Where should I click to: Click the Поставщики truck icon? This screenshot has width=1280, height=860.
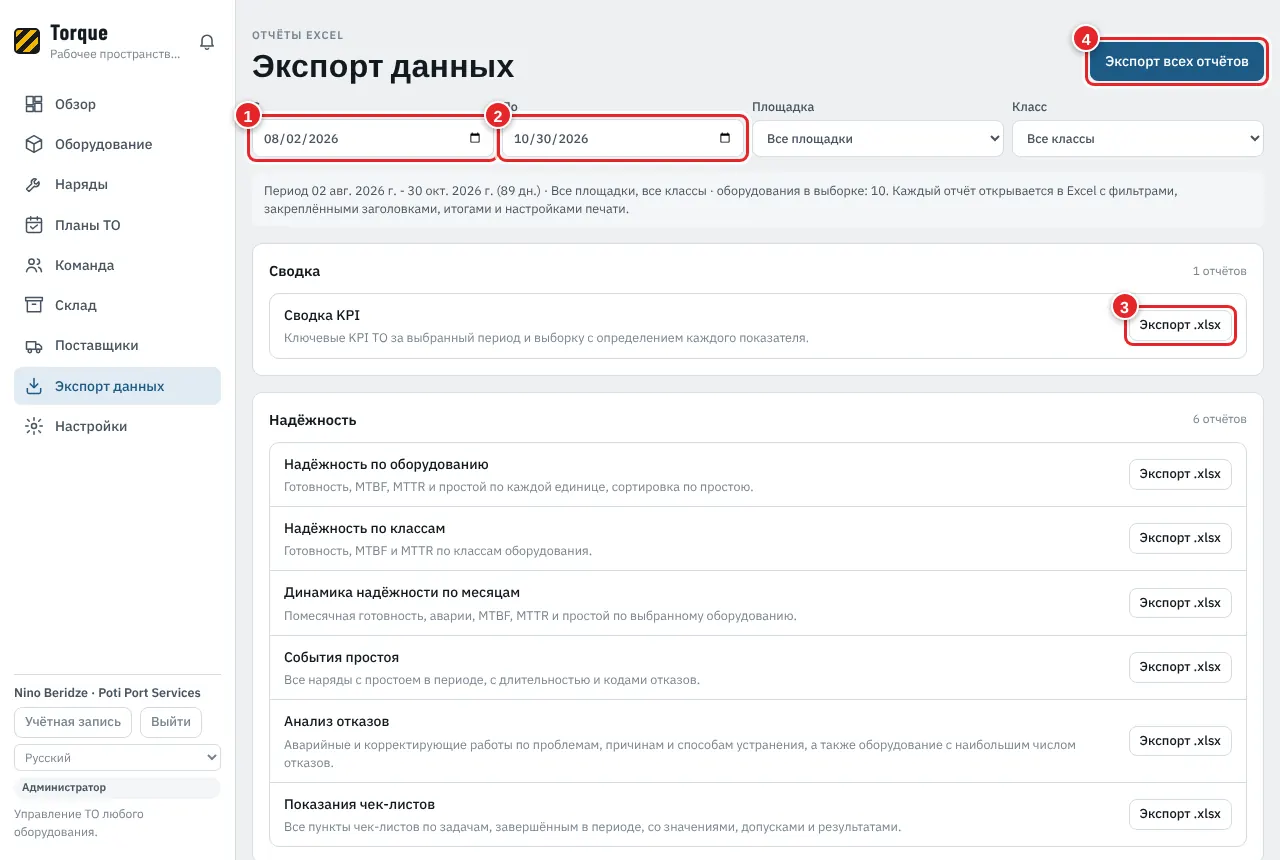coord(34,346)
